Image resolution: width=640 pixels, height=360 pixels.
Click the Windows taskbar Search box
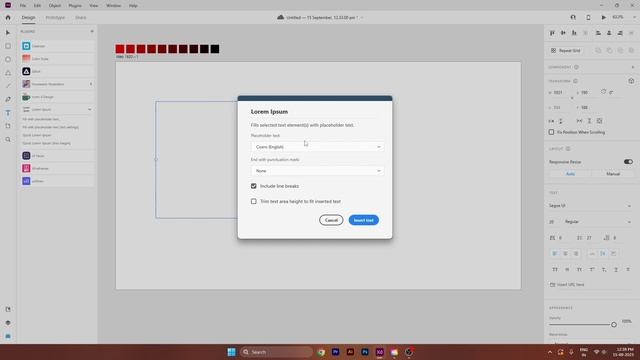(x=276, y=352)
